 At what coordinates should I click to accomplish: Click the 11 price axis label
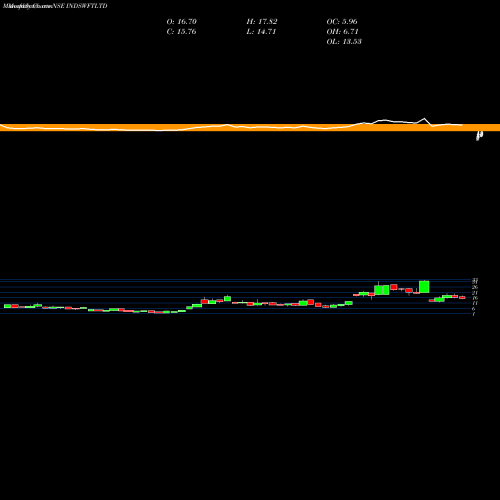click(x=475, y=303)
